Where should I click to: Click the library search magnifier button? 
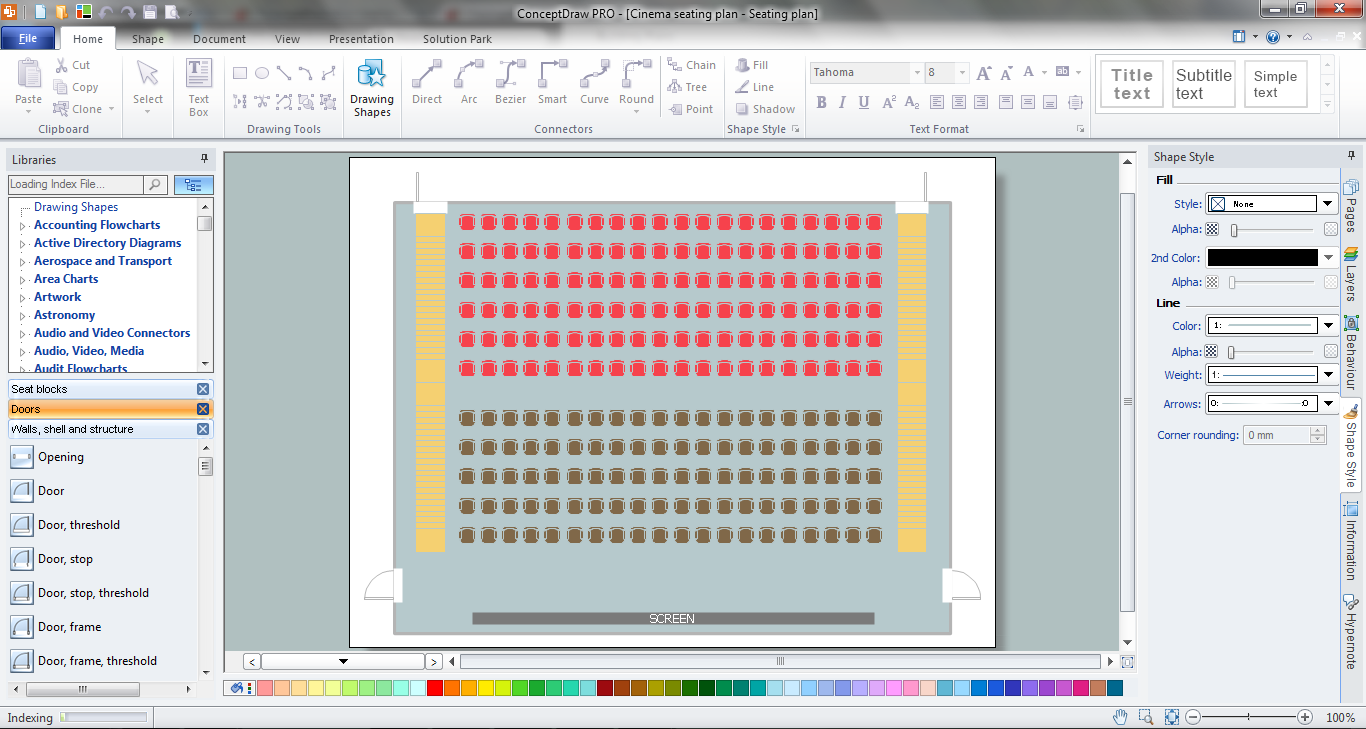156,185
